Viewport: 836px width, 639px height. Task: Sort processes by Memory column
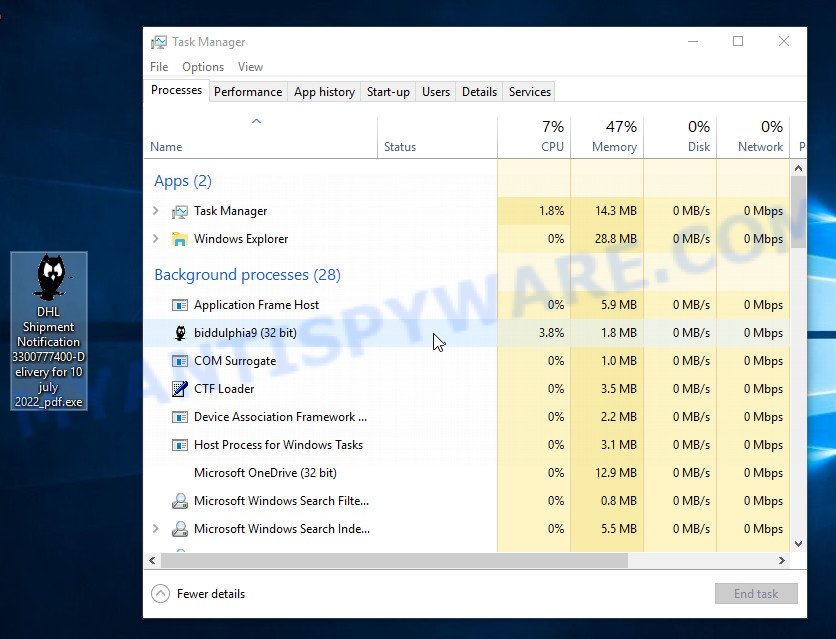607,137
